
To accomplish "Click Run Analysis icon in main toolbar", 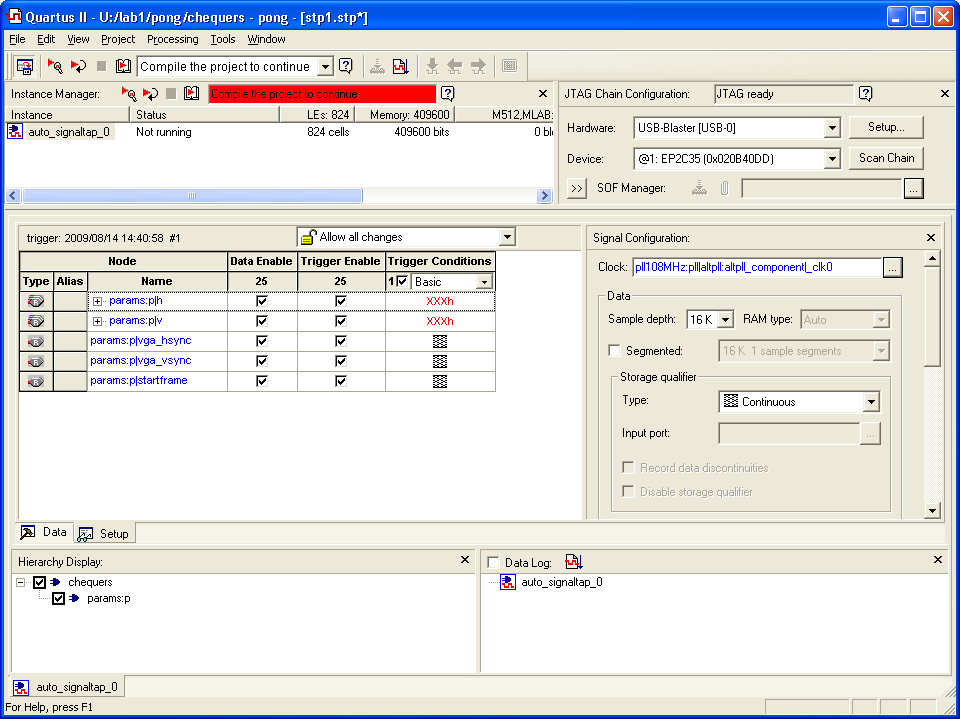I will tap(55, 66).
